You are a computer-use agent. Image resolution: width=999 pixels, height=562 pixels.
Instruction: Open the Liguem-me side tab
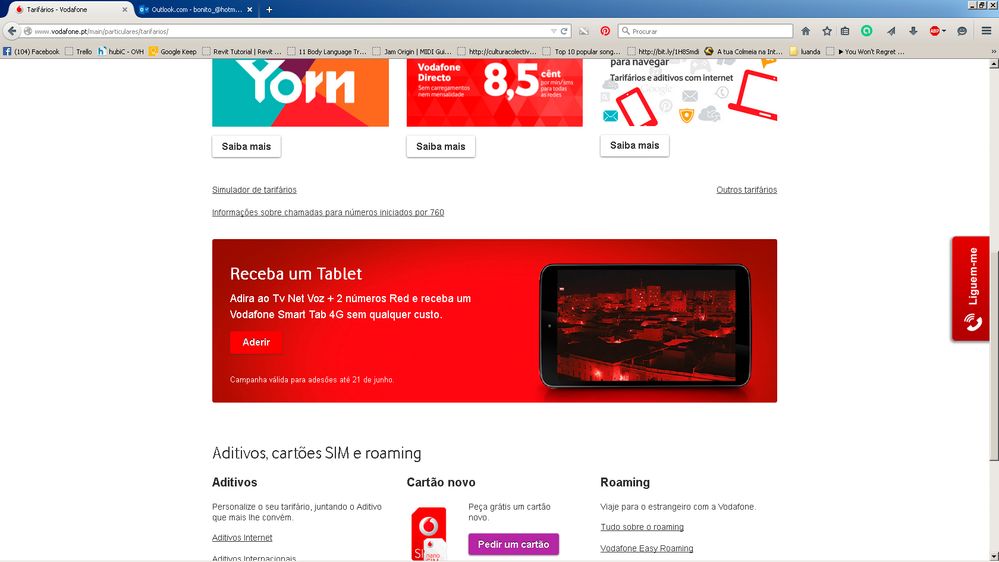(971, 289)
